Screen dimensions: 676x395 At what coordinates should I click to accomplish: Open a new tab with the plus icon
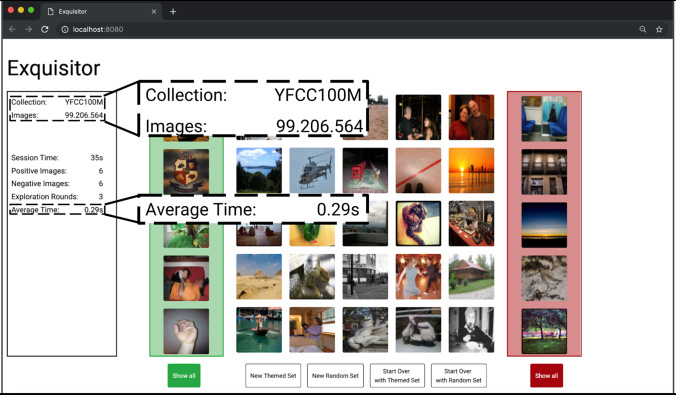pyautogui.click(x=173, y=12)
